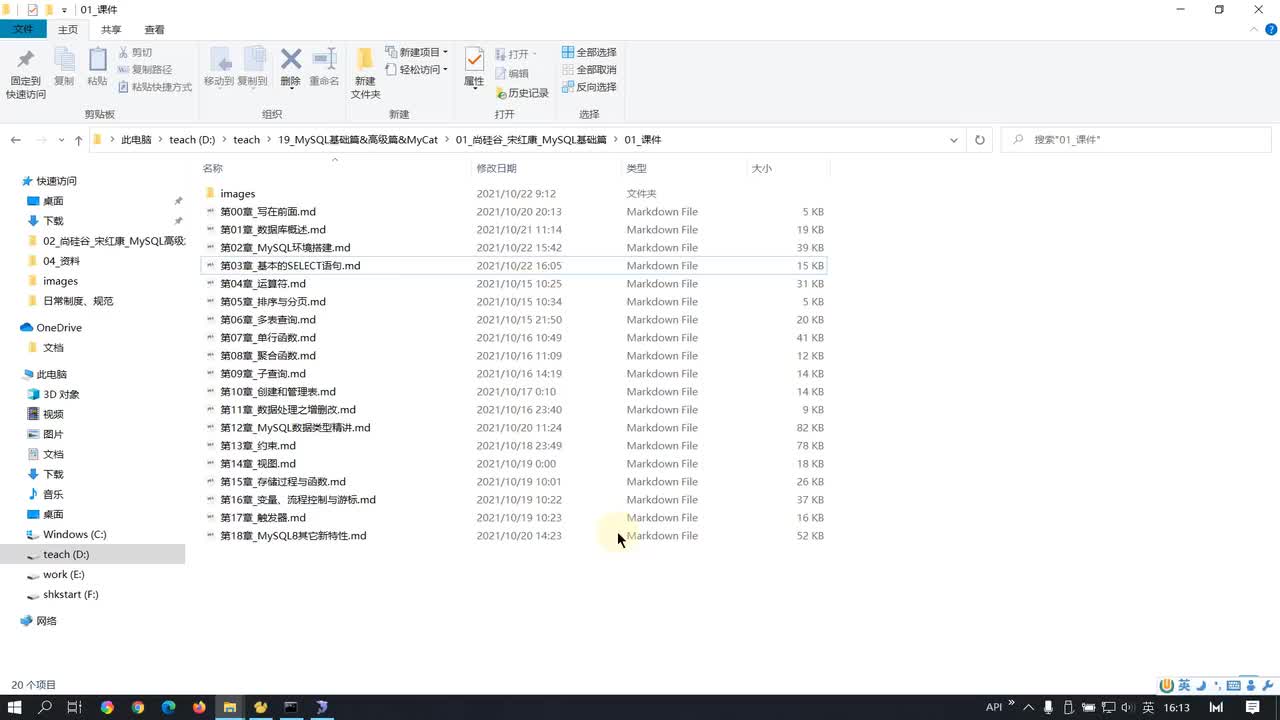Sort by the Type (类型) column header
This screenshot has height=720, width=1280.
pyautogui.click(x=684, y=168)
